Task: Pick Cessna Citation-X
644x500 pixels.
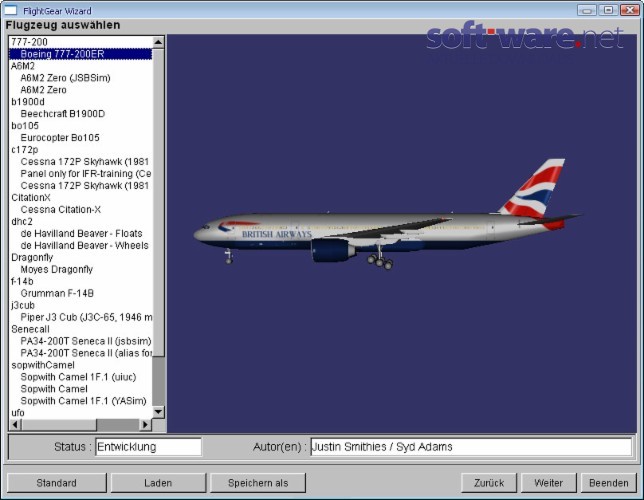Action: tap(80, 209)
